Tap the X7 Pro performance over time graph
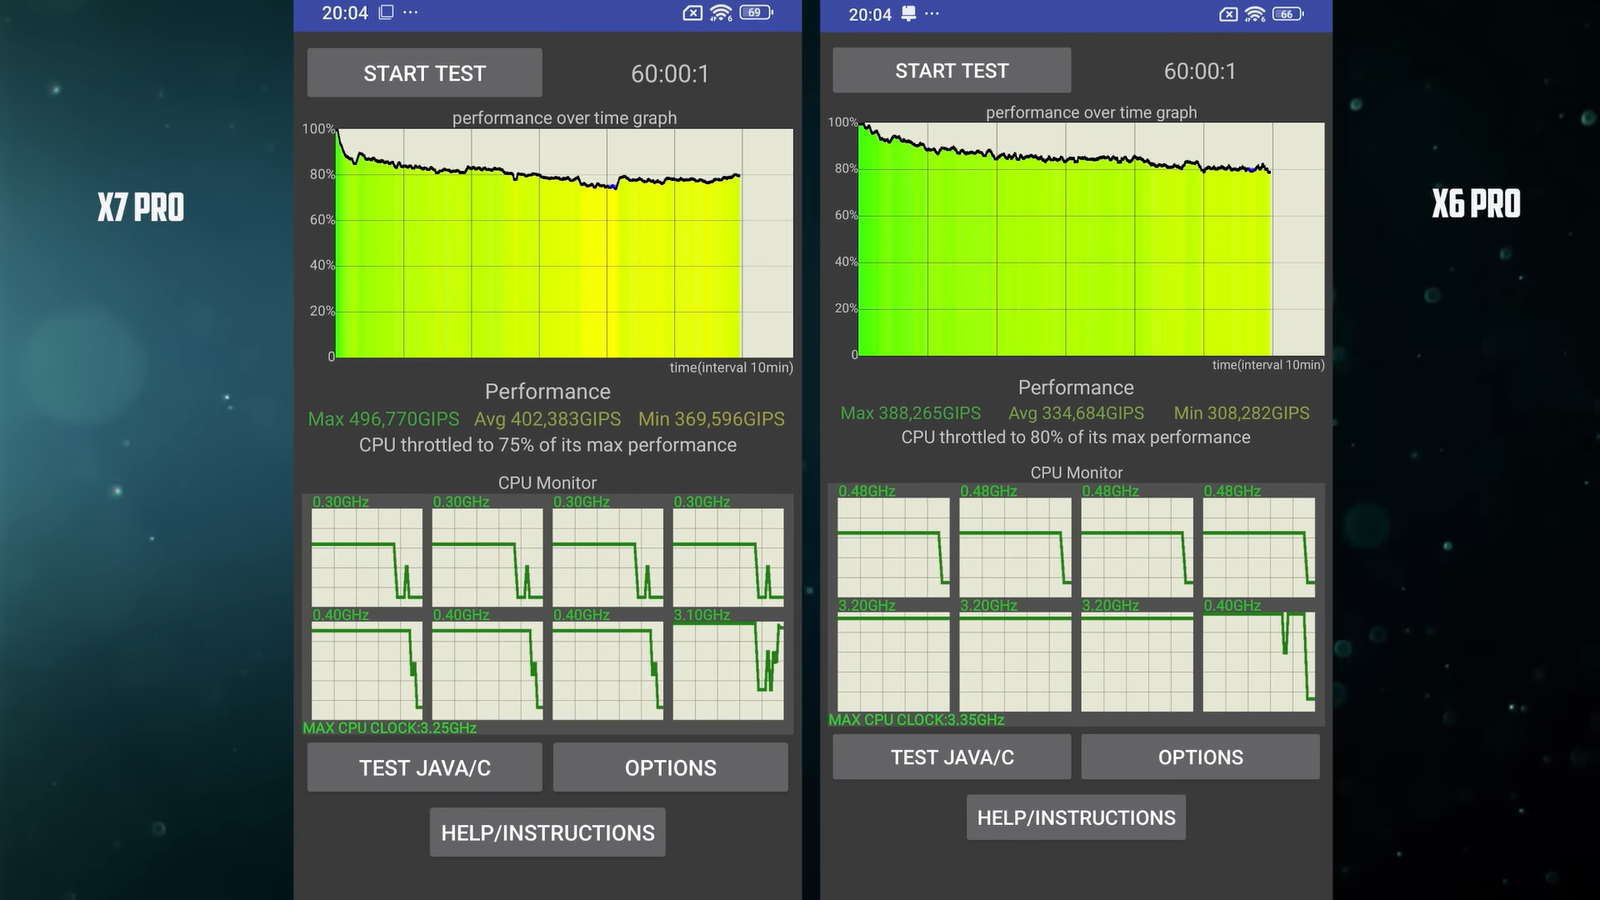1600x900 pixels. coord(564,243)
